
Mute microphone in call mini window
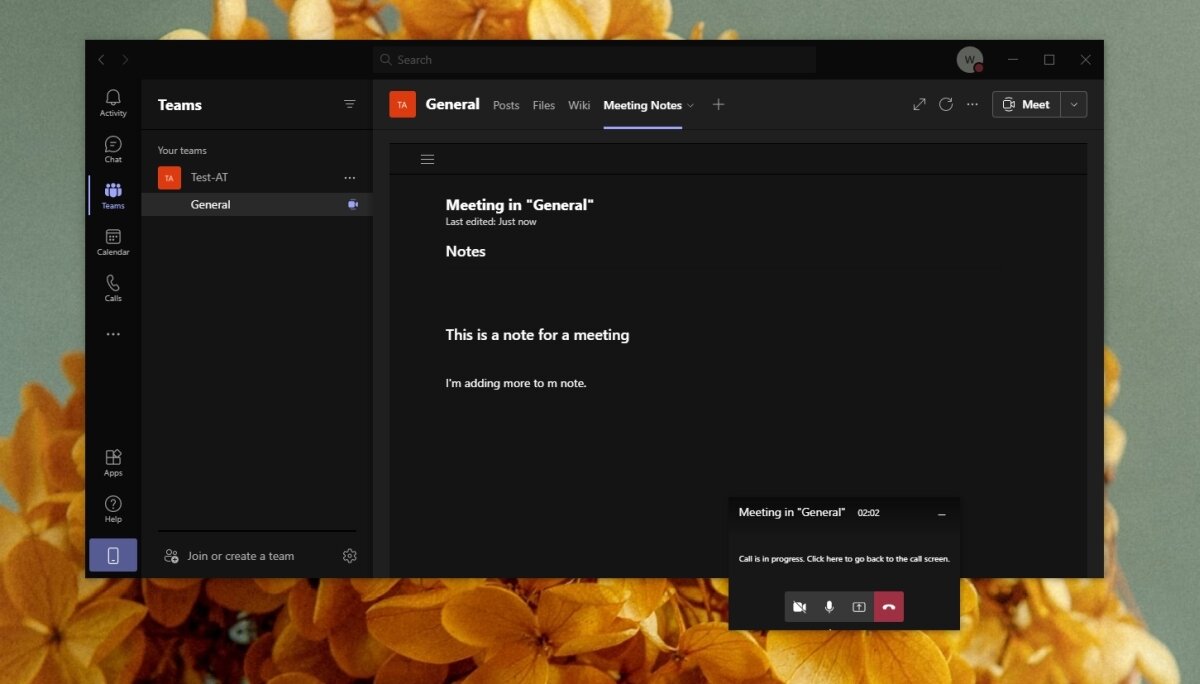829,607
